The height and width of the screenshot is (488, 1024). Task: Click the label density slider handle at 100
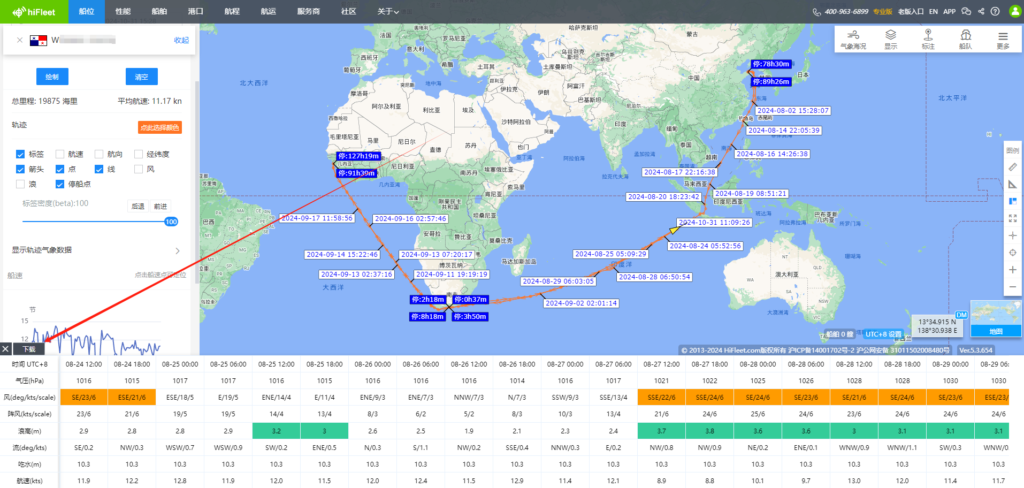click(171, 221)
